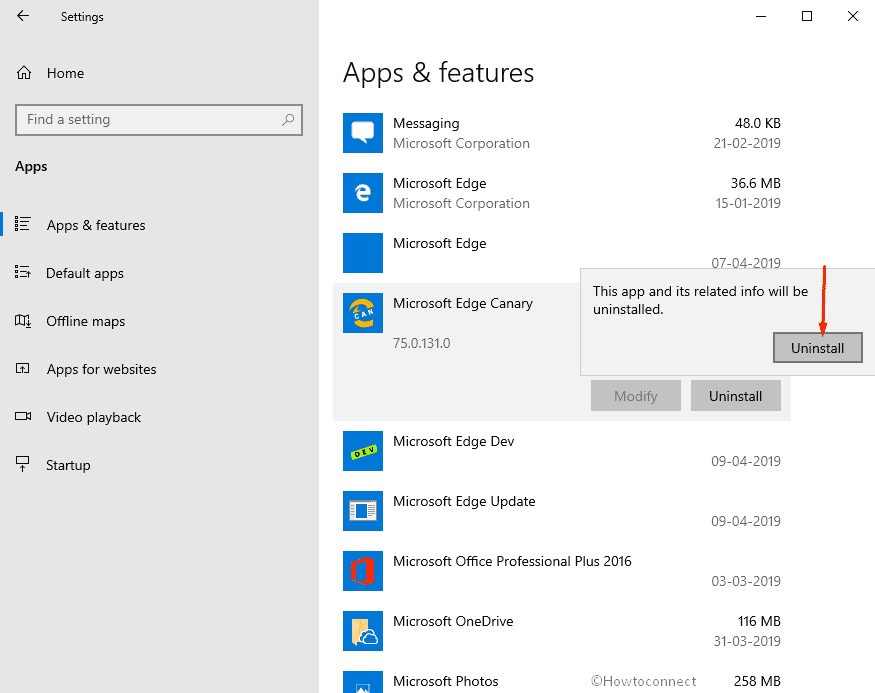The width and height of the screenshot is (875, 693).
Task: Select the blank blue Microsoft Edge icon
Action: pos(363,253)
